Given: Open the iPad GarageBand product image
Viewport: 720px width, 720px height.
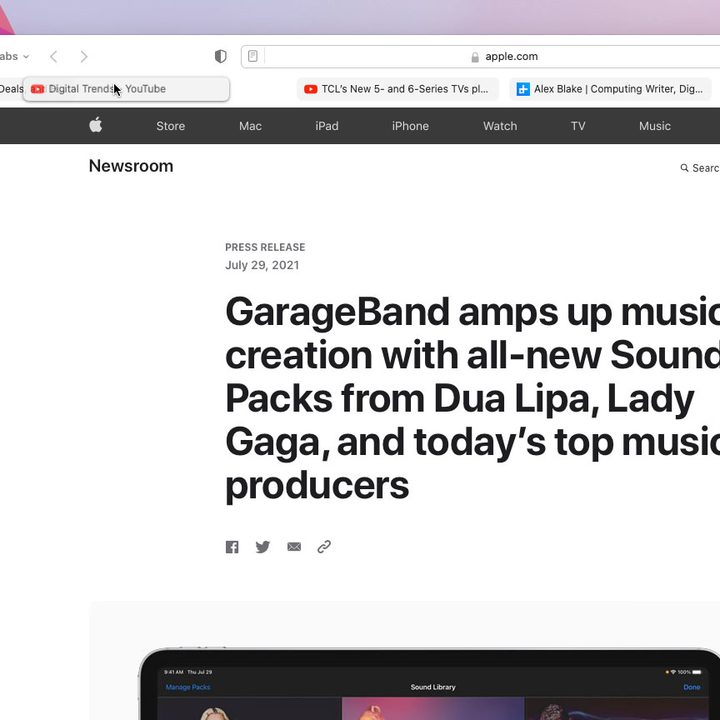Looking at the screenshot, I should (429, 684).
